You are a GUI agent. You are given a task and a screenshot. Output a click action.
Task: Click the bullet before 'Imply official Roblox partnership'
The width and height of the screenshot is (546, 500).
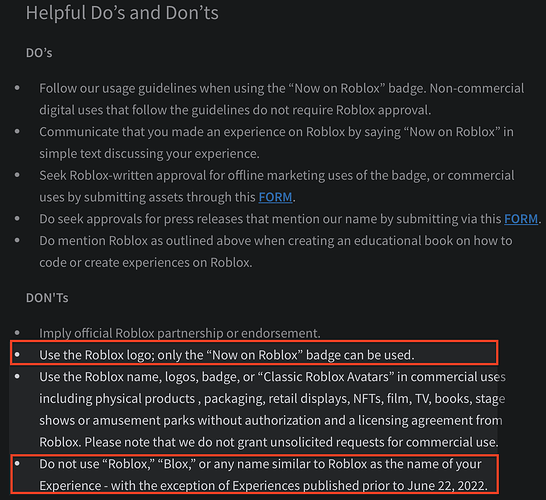[x=17, y=333]
